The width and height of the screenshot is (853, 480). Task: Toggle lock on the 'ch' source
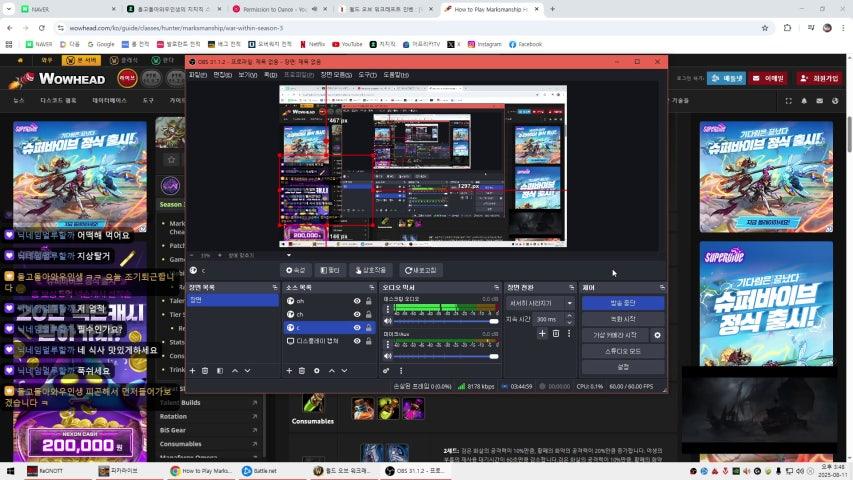[x=369, y=314]
